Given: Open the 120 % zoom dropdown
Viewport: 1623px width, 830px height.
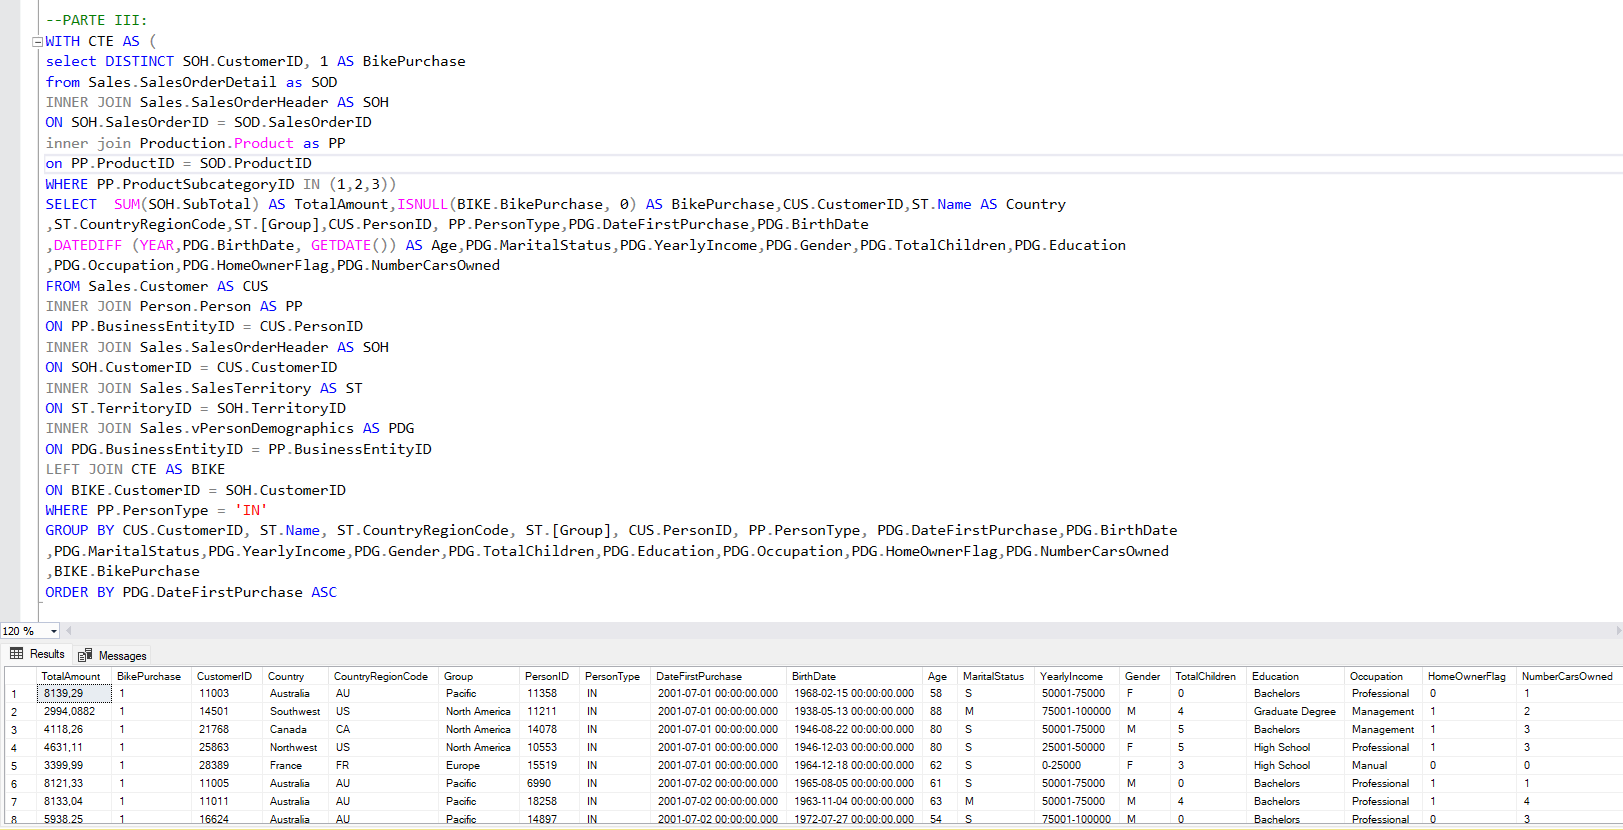Looking at the screenshot, I should [x=53, y=631].
